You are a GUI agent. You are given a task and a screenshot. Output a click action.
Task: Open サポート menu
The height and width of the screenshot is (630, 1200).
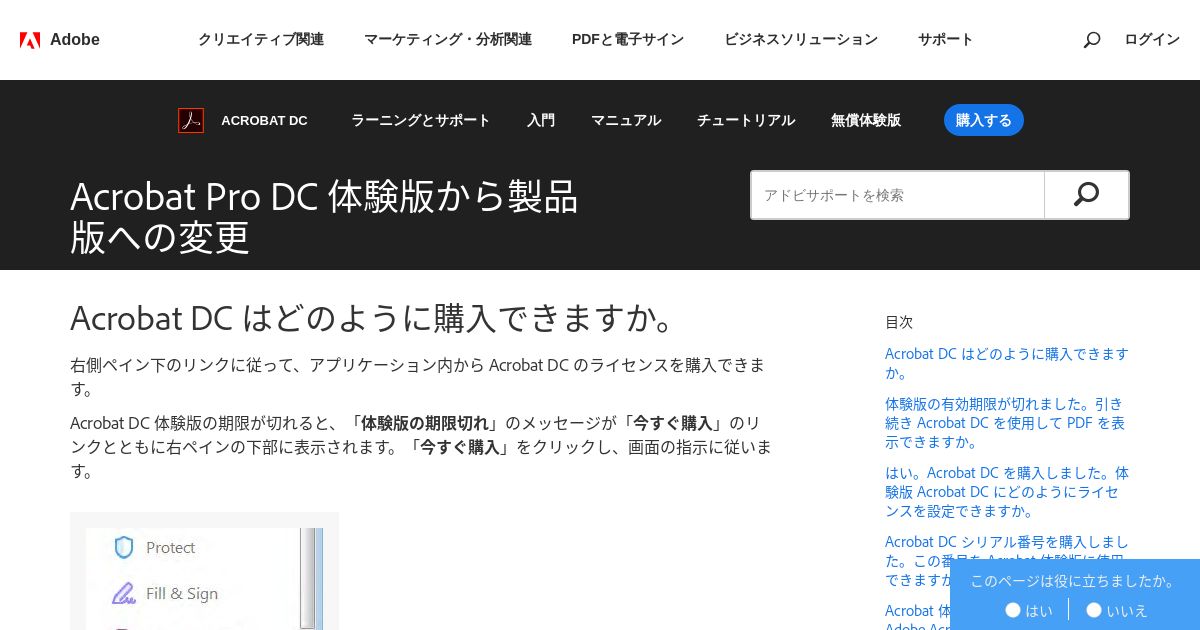point(946,40)
